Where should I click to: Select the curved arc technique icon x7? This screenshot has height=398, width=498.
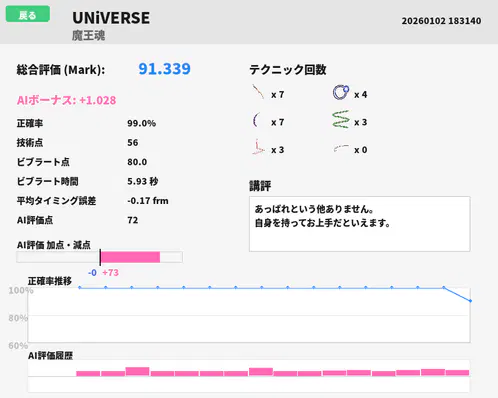pyautogui.click(x=256, y=120)
